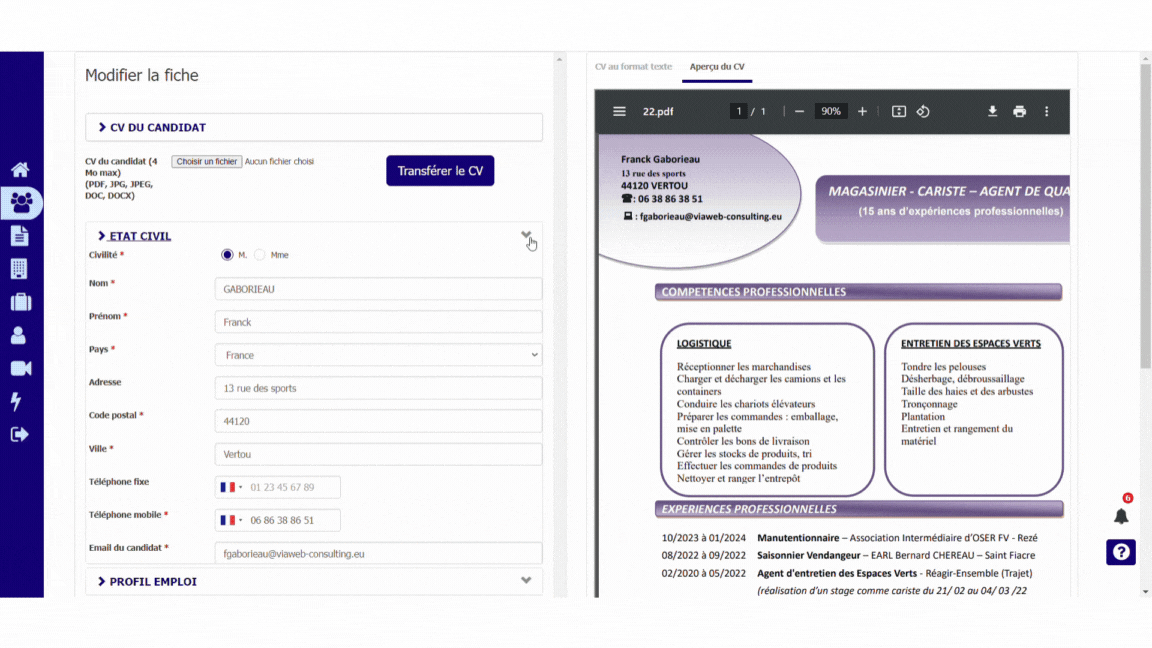Click the Adresse input field
Screen dimensions: 1152x648
378,388
